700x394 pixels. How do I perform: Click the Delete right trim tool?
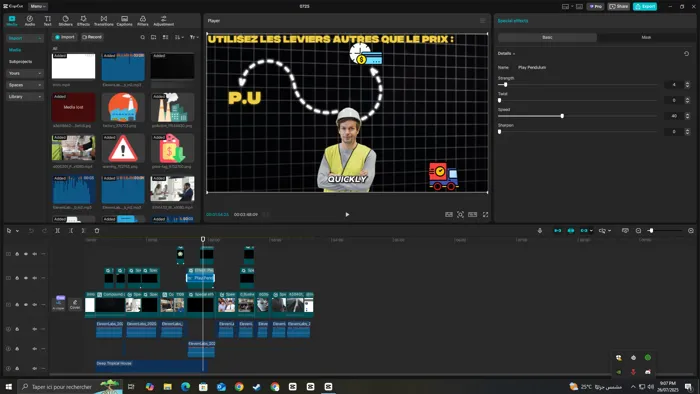[x=83, y=231]
